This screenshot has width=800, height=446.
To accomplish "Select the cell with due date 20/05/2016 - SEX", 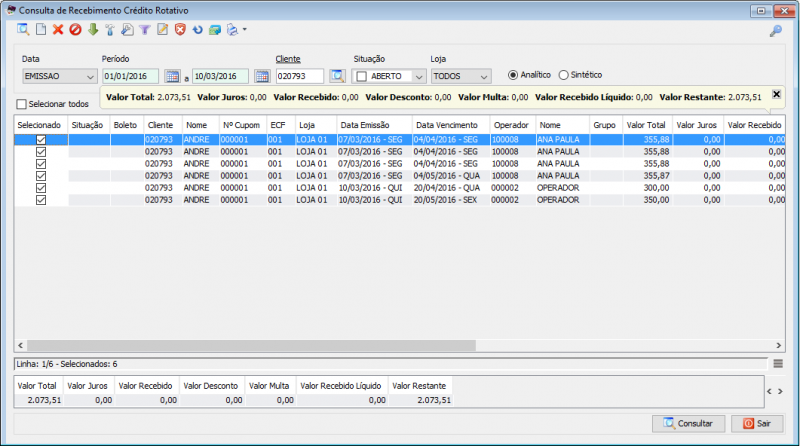I will pos(451,200).
